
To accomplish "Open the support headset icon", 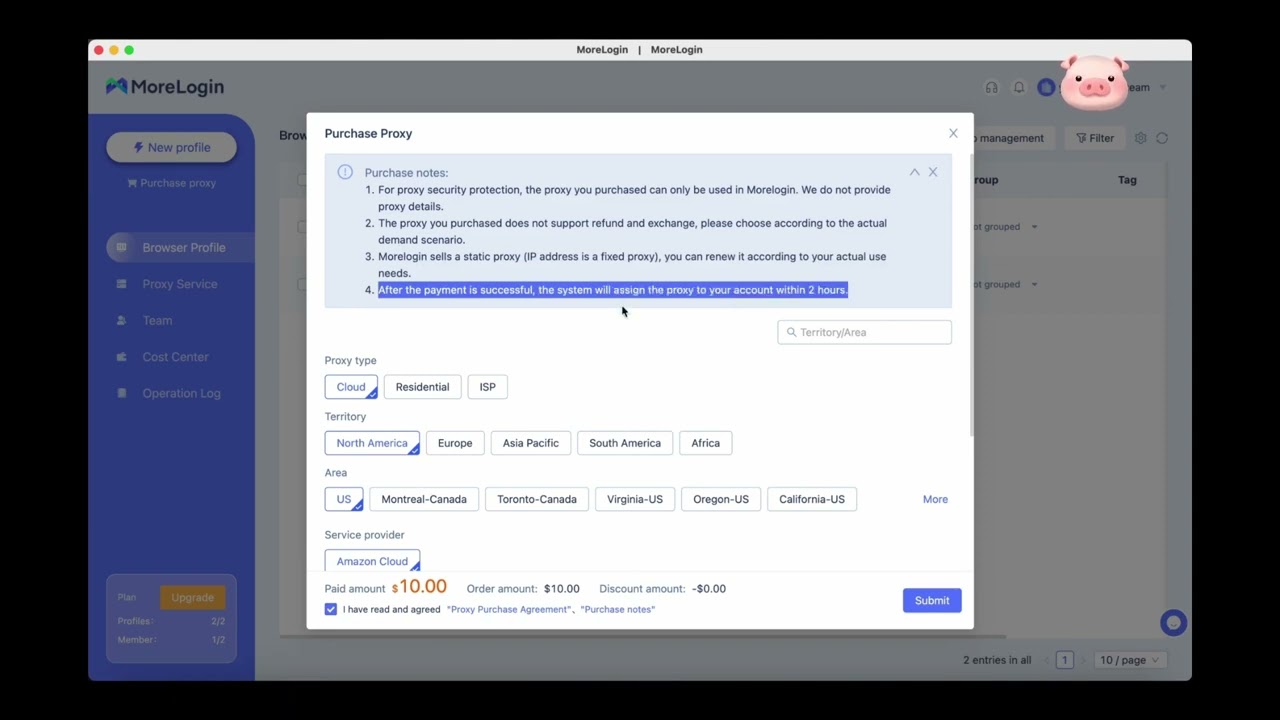I will [991, 87].
